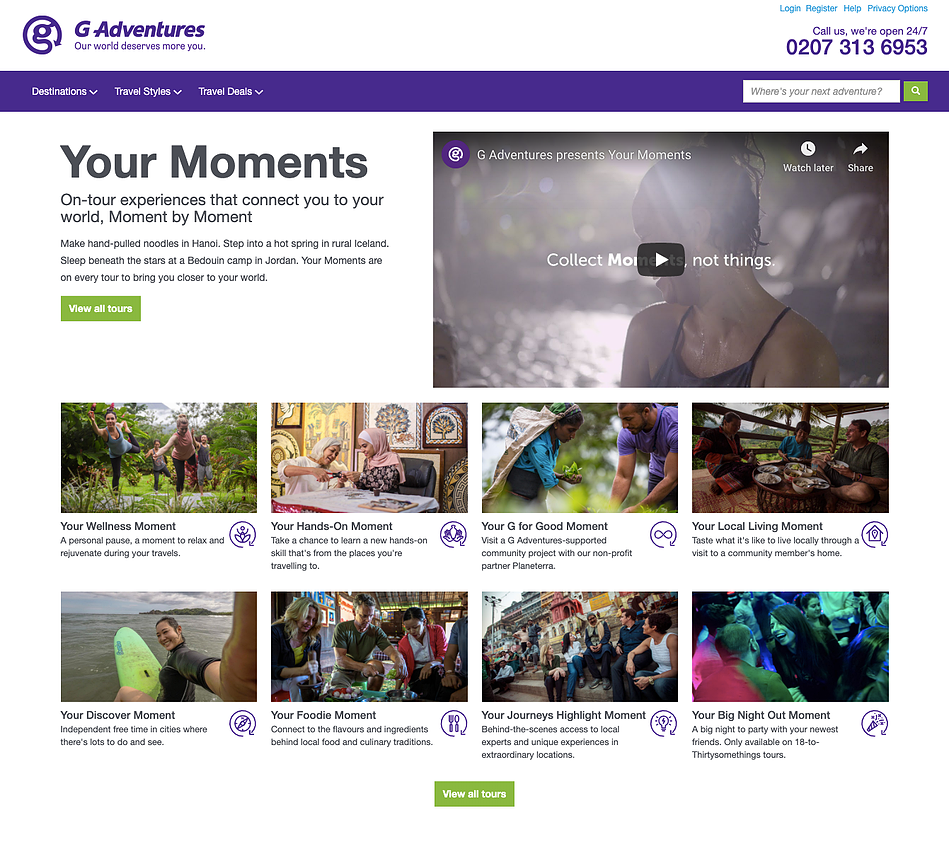Screen dimensions: 949x842
Task: Click the G Adventures logo icon
Action: coord(42,35)
